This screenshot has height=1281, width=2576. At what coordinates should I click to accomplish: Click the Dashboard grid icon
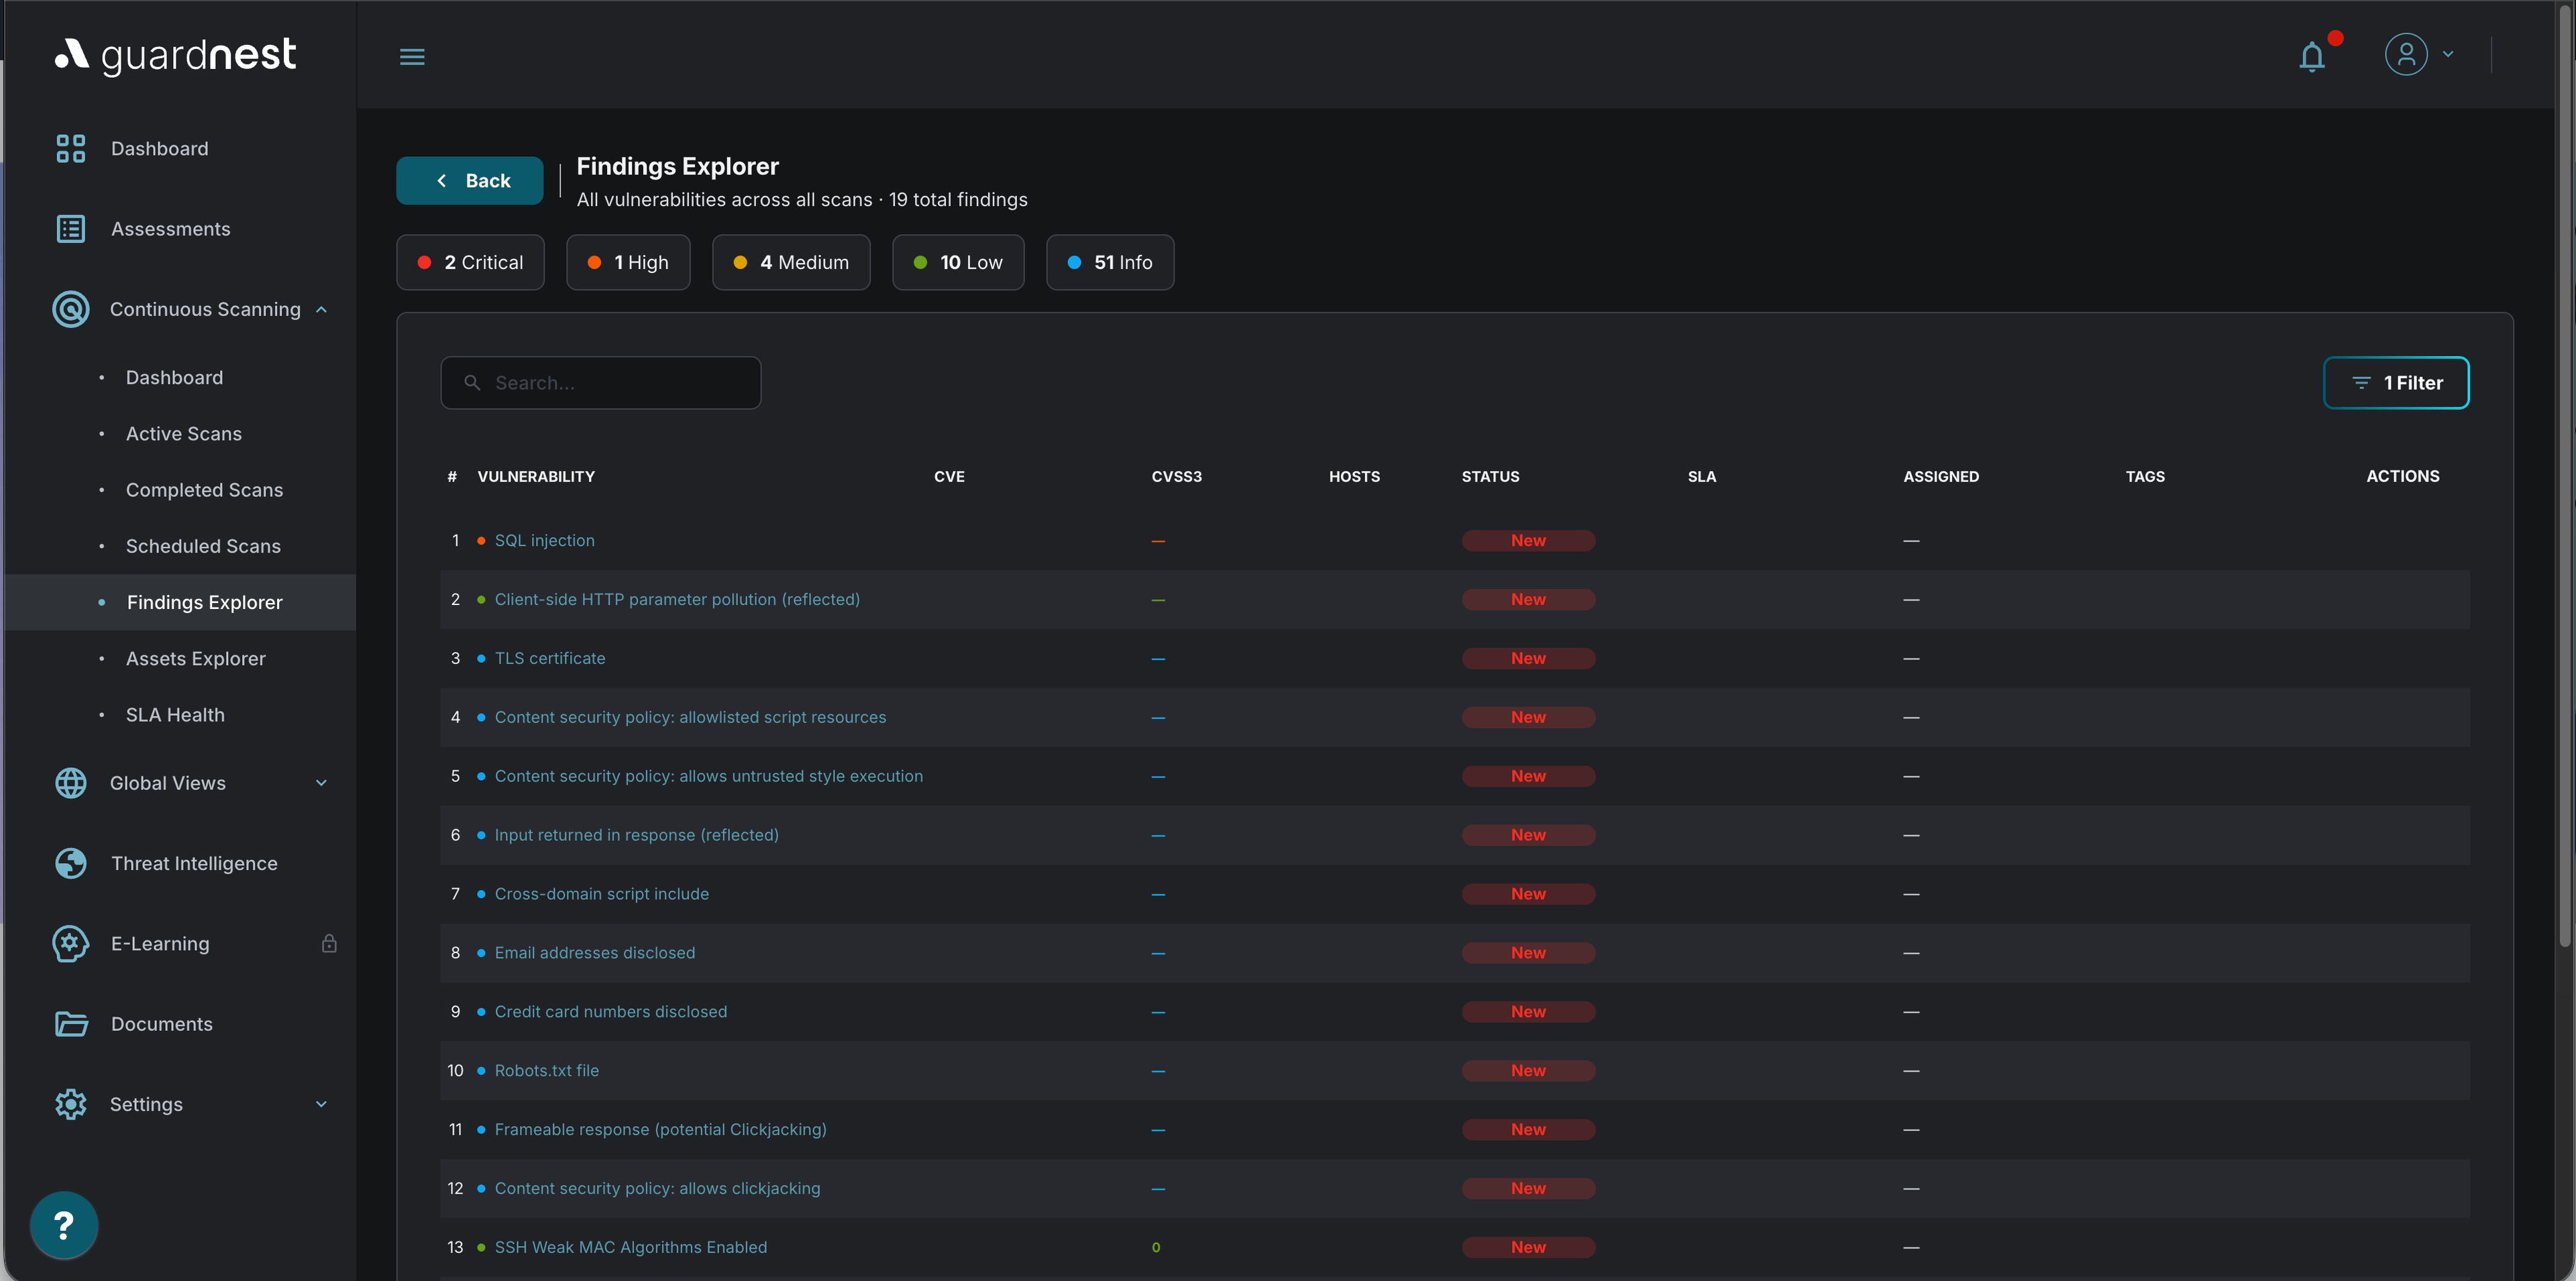71,149
